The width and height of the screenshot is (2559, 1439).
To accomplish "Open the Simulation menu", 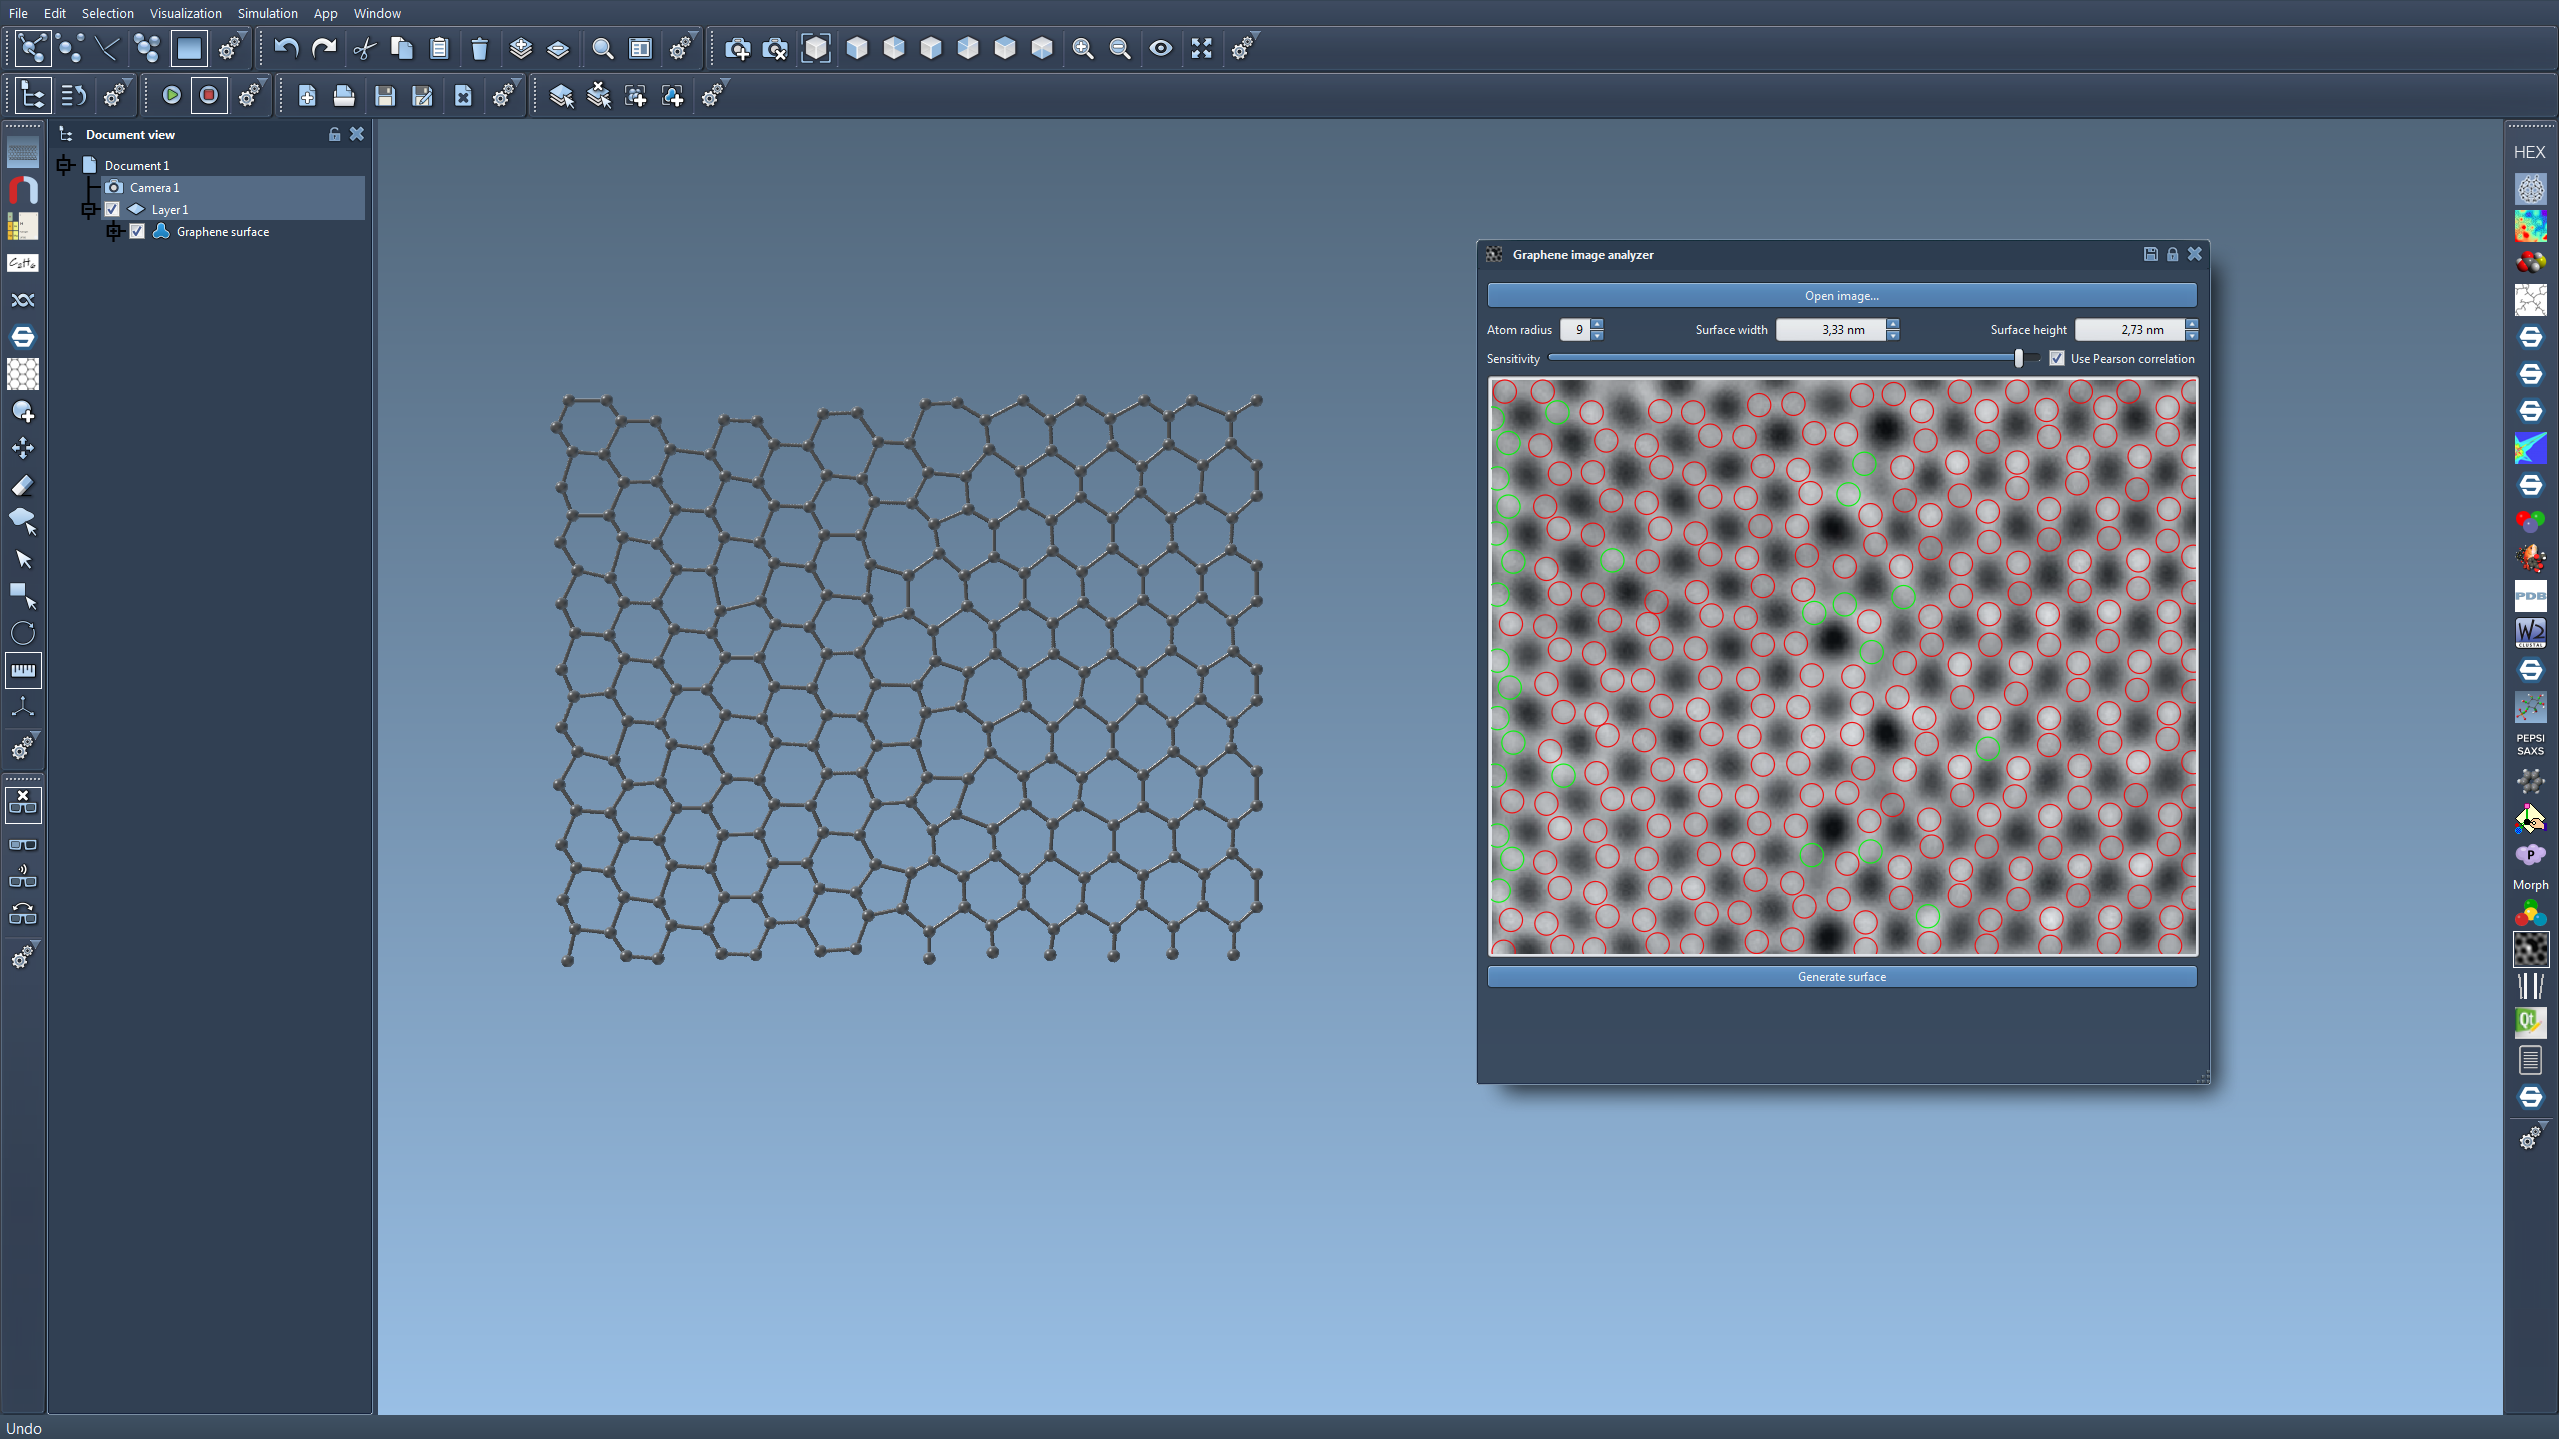I will (267, 13).
